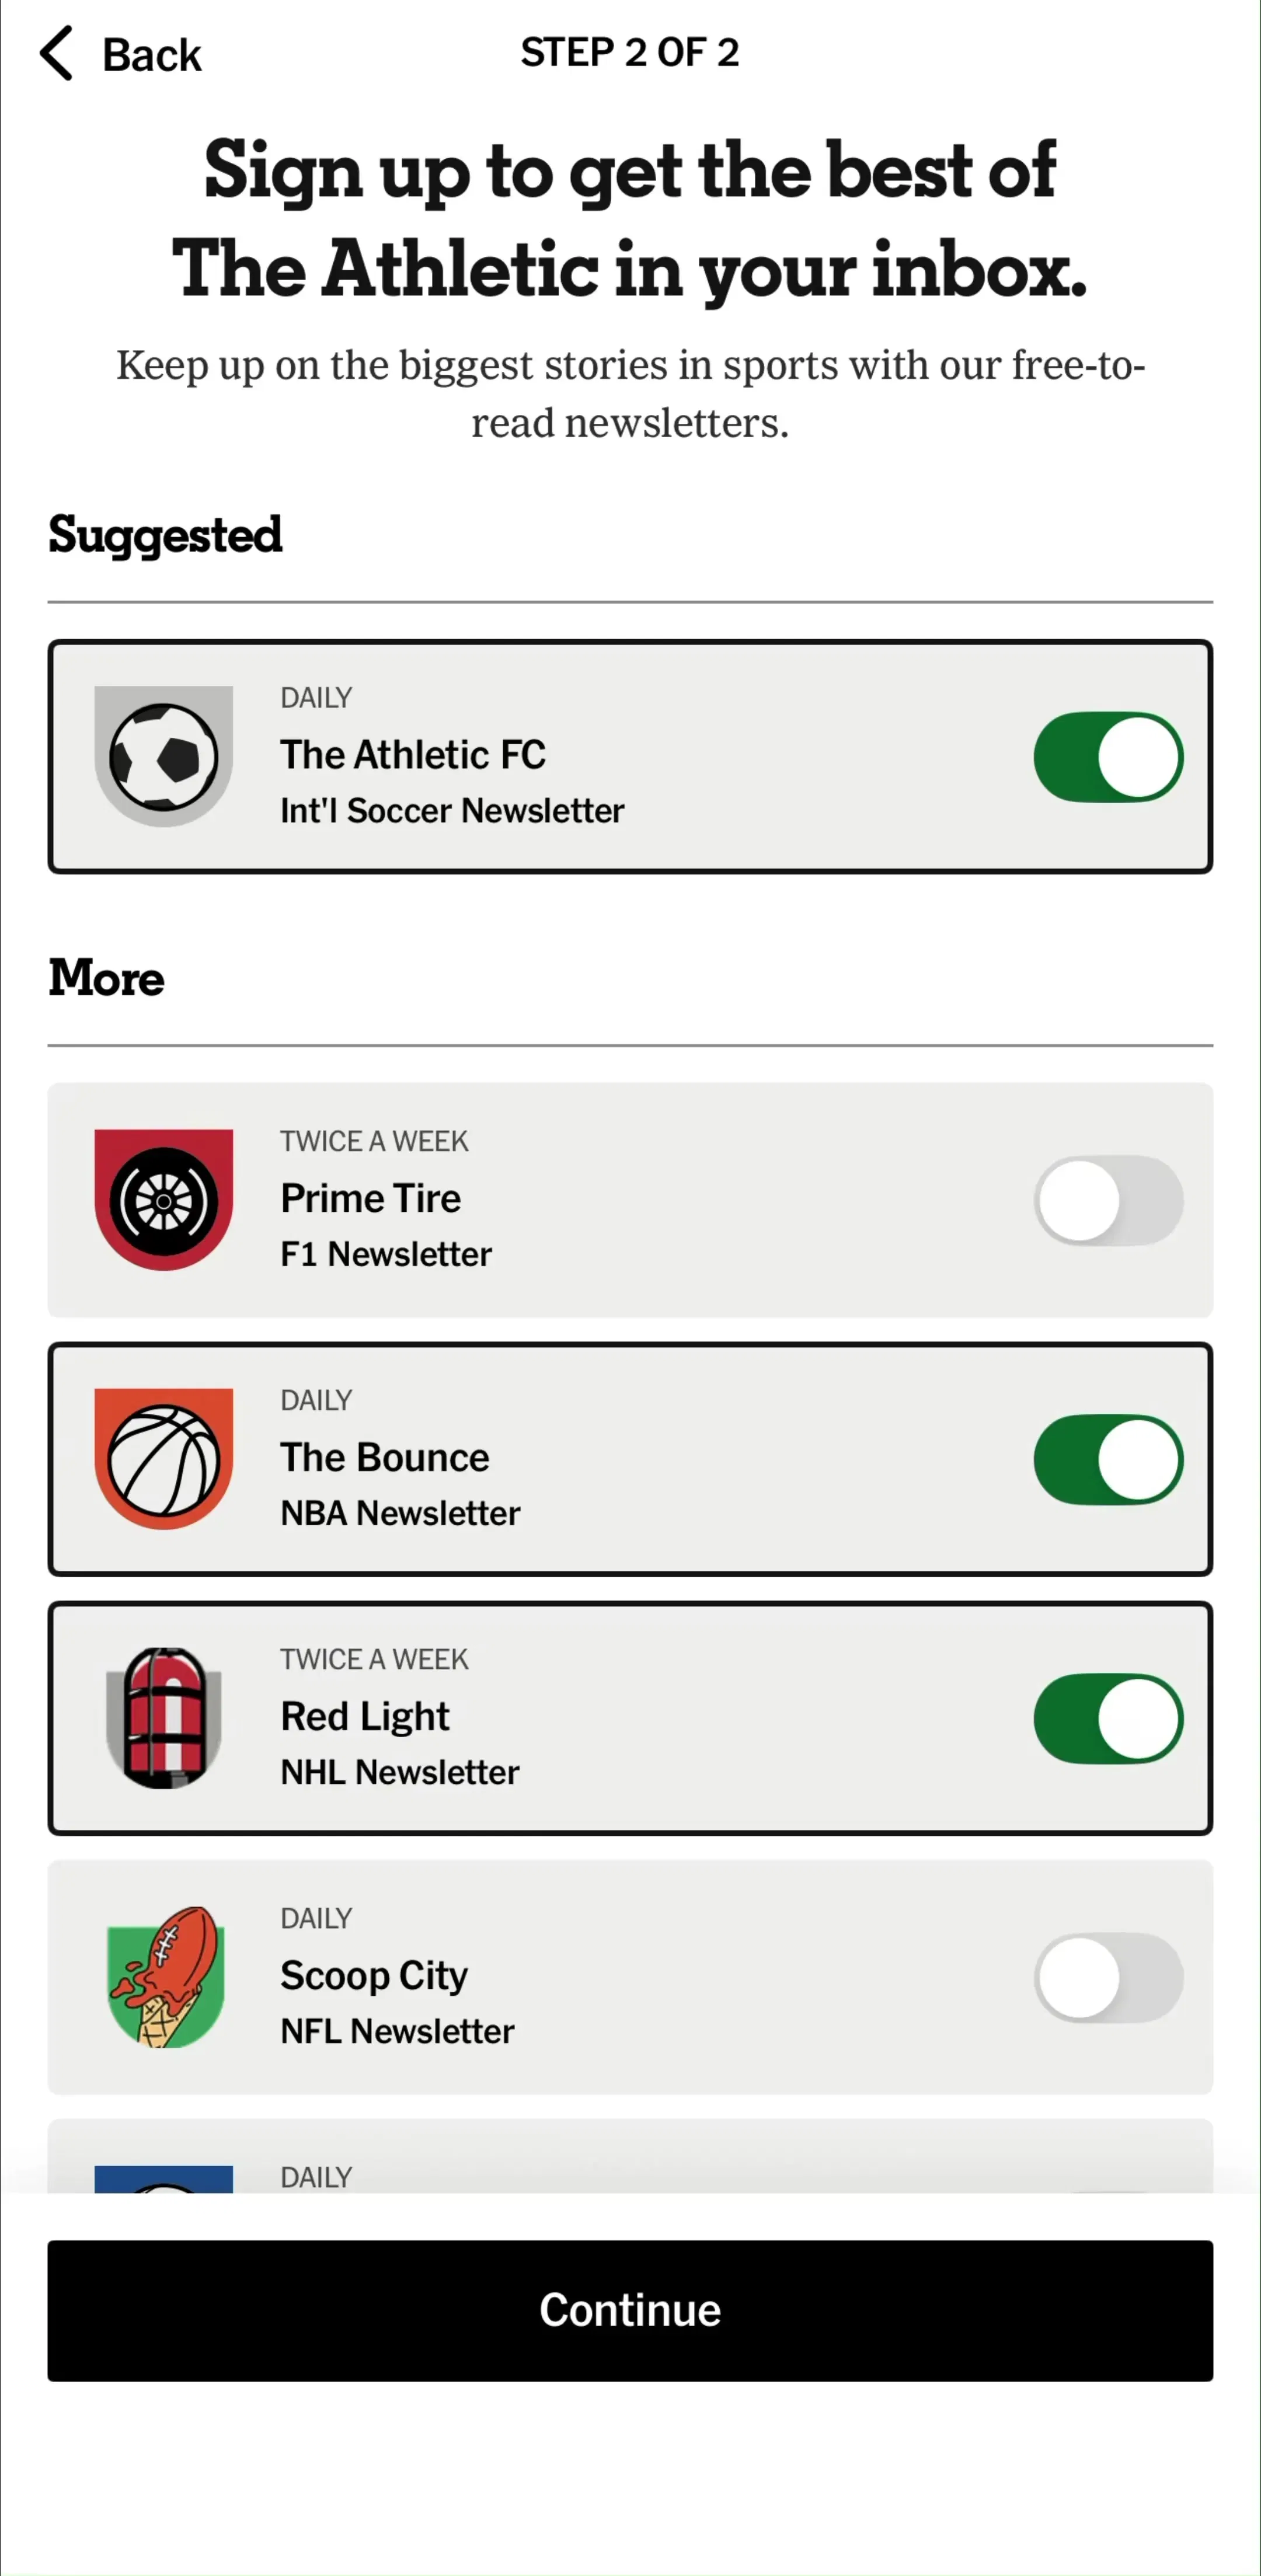Select the Prime Tire newsletter name
Viewport: 1261px width, 2576px height.
371,1198
